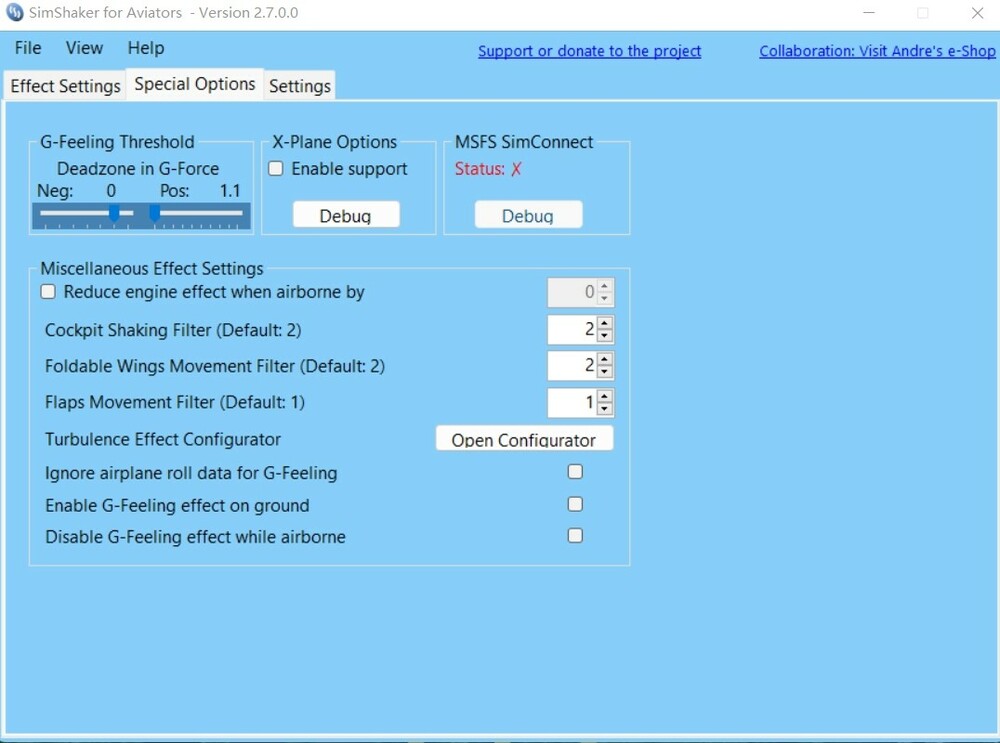Decrease Flaps Movement Filter value
The width and height of the screenshot is (1000, 743).
point(605,409)
